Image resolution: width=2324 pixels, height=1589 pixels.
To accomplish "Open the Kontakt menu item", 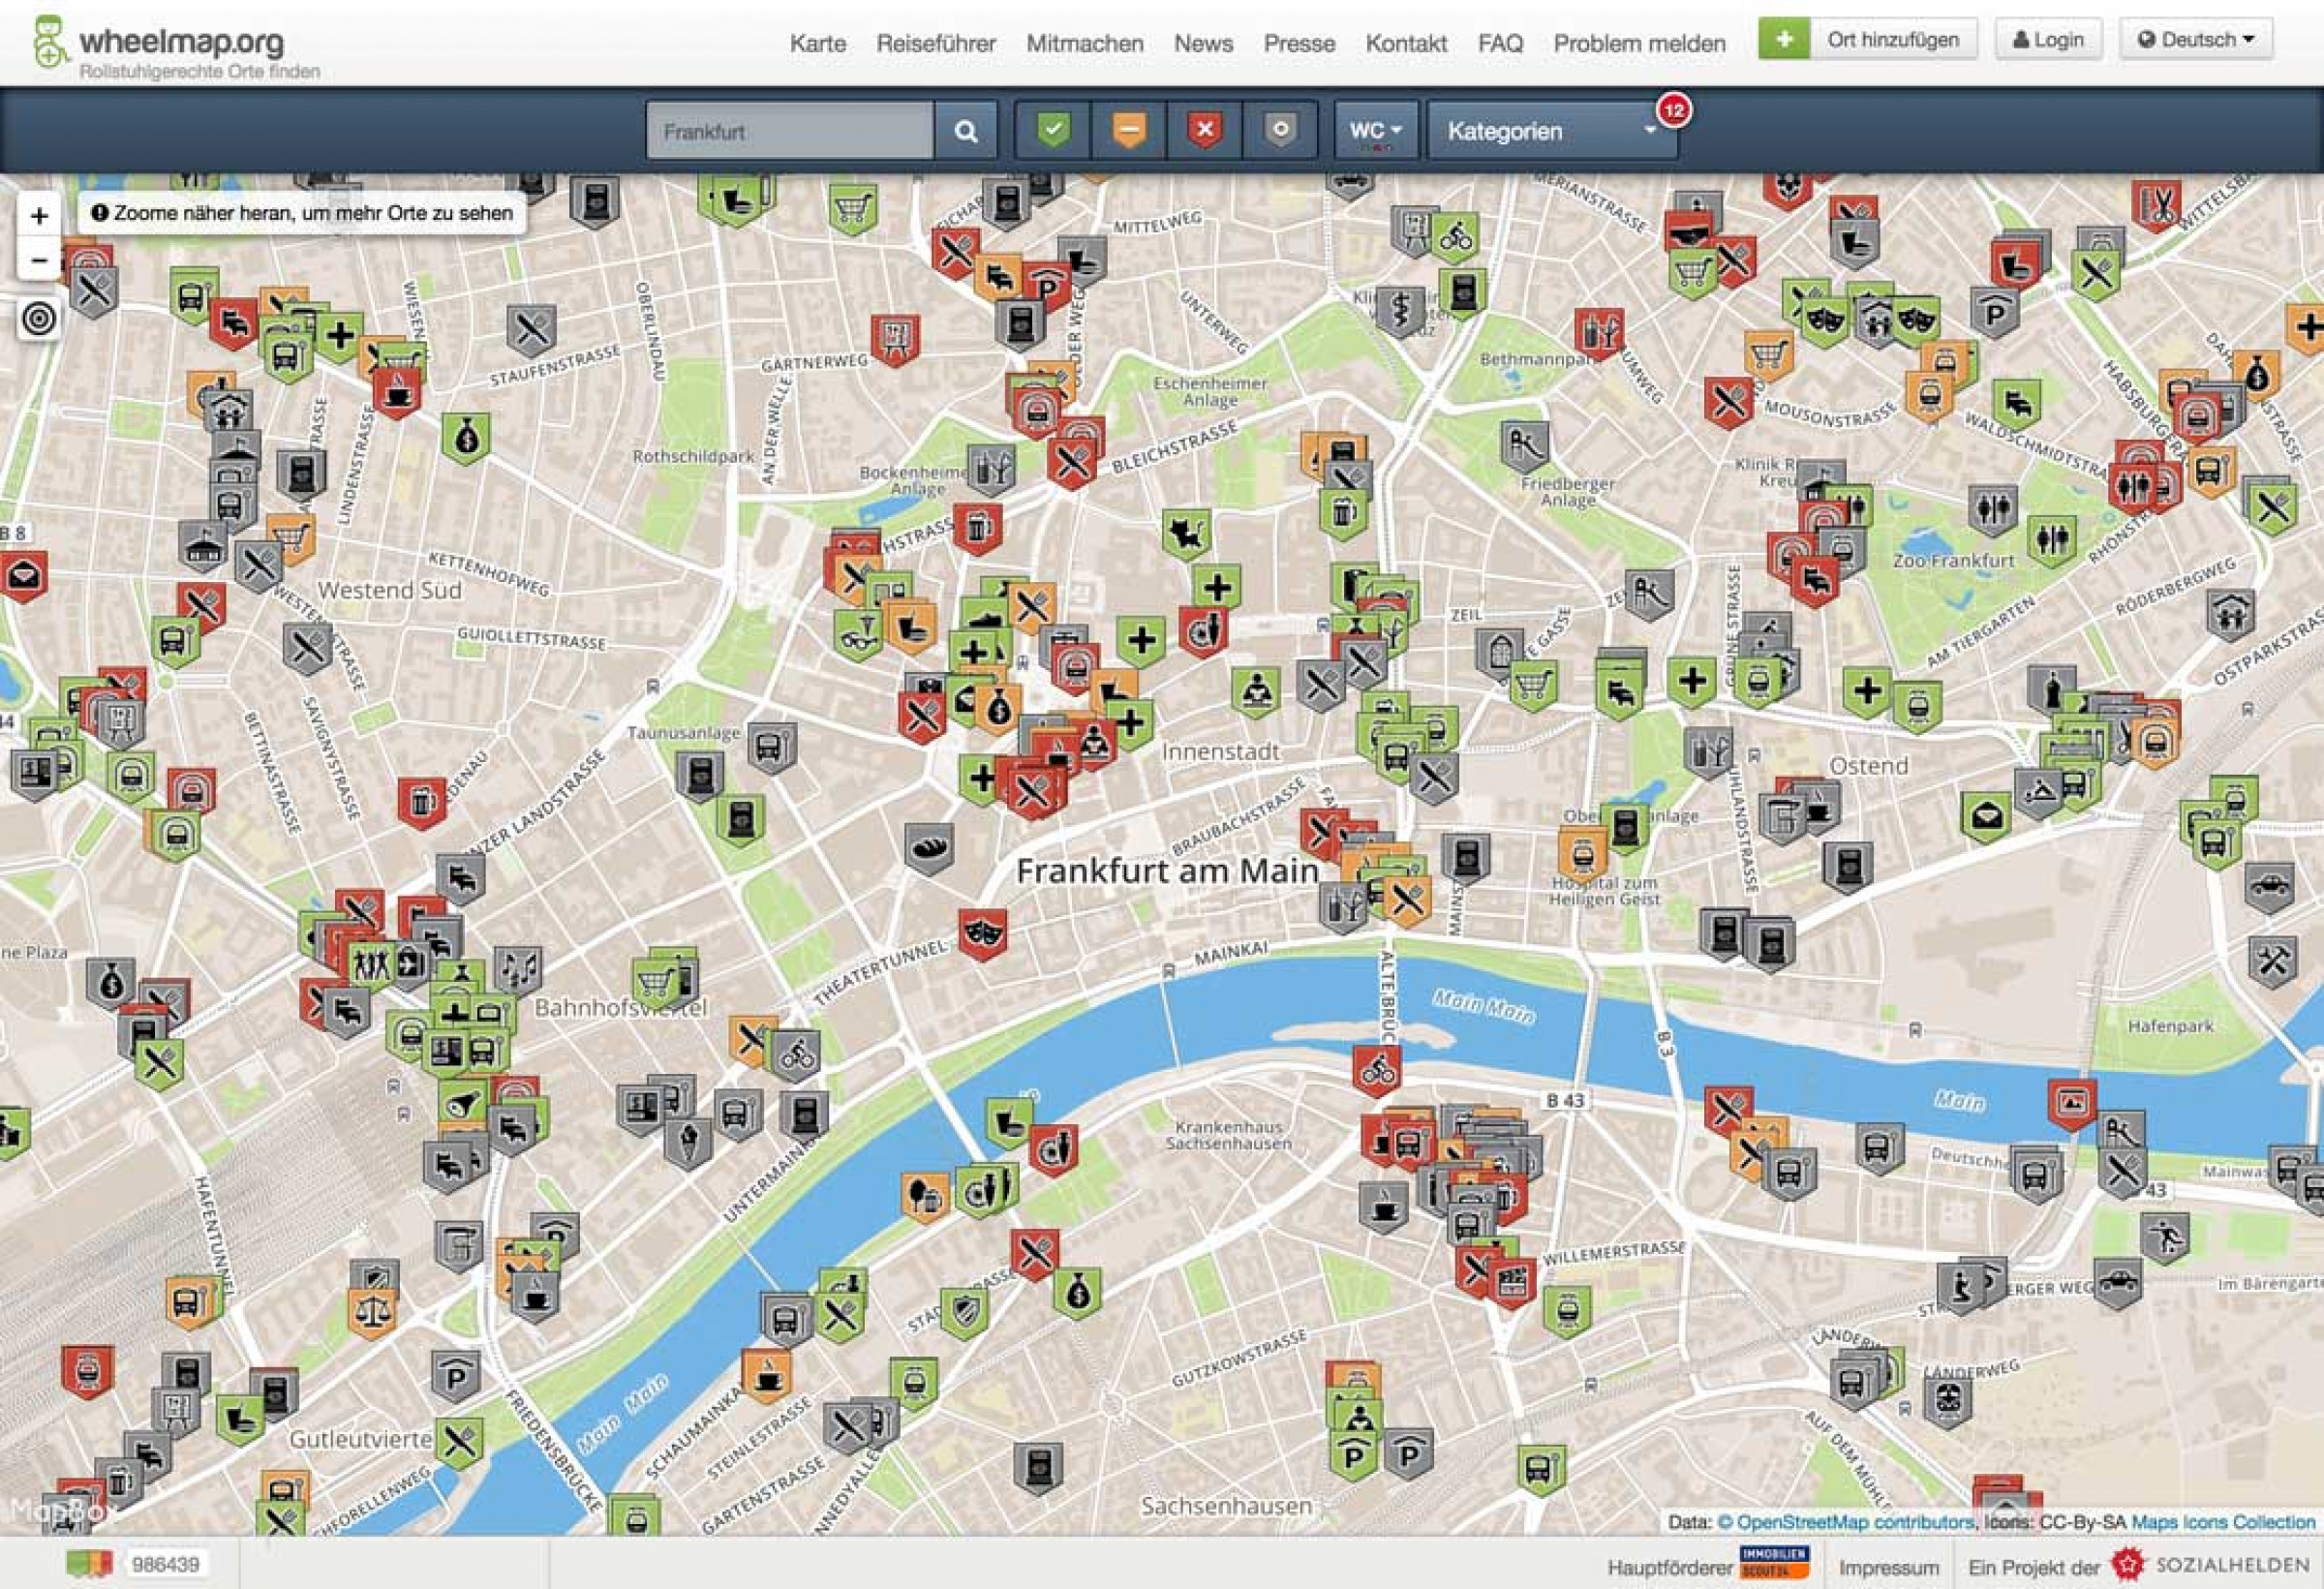I will [x=1406, y=43].
